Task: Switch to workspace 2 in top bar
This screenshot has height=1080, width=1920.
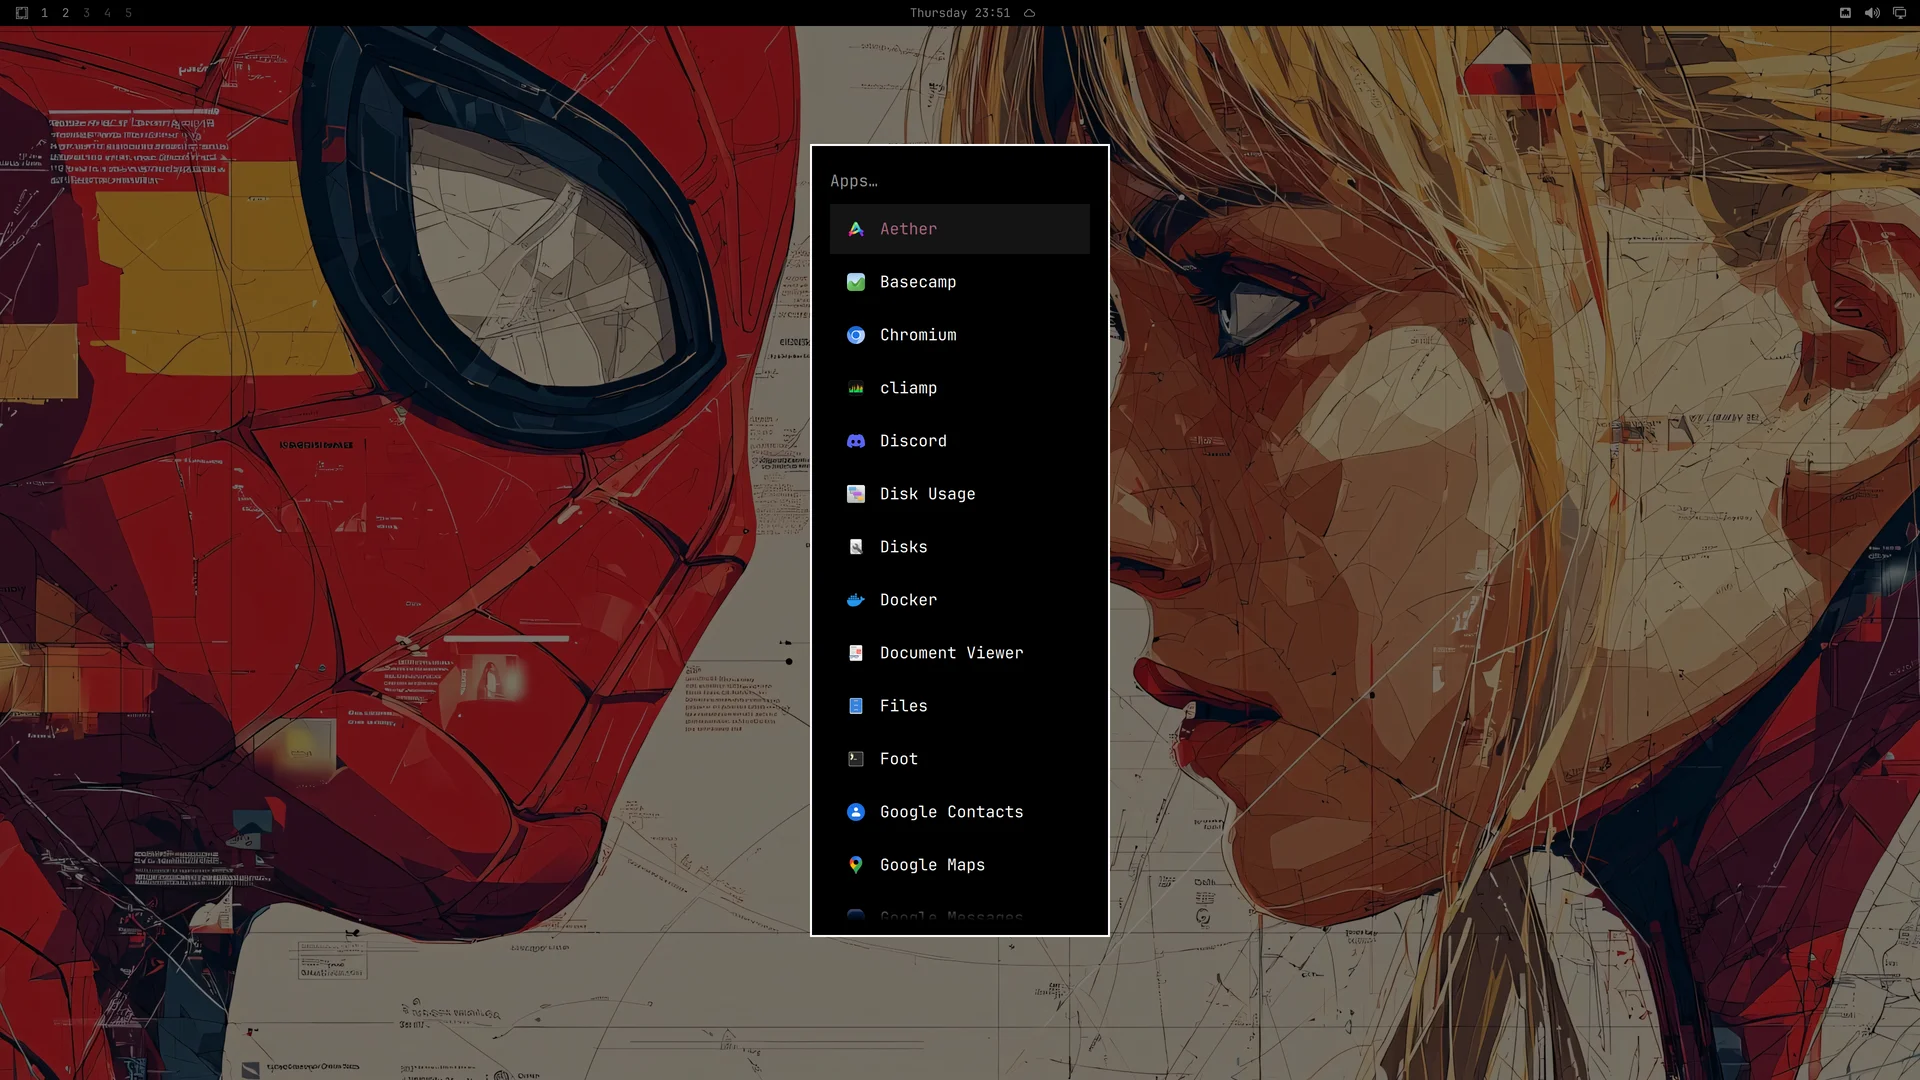Action: pyautogui.click(x=66, y=13)
